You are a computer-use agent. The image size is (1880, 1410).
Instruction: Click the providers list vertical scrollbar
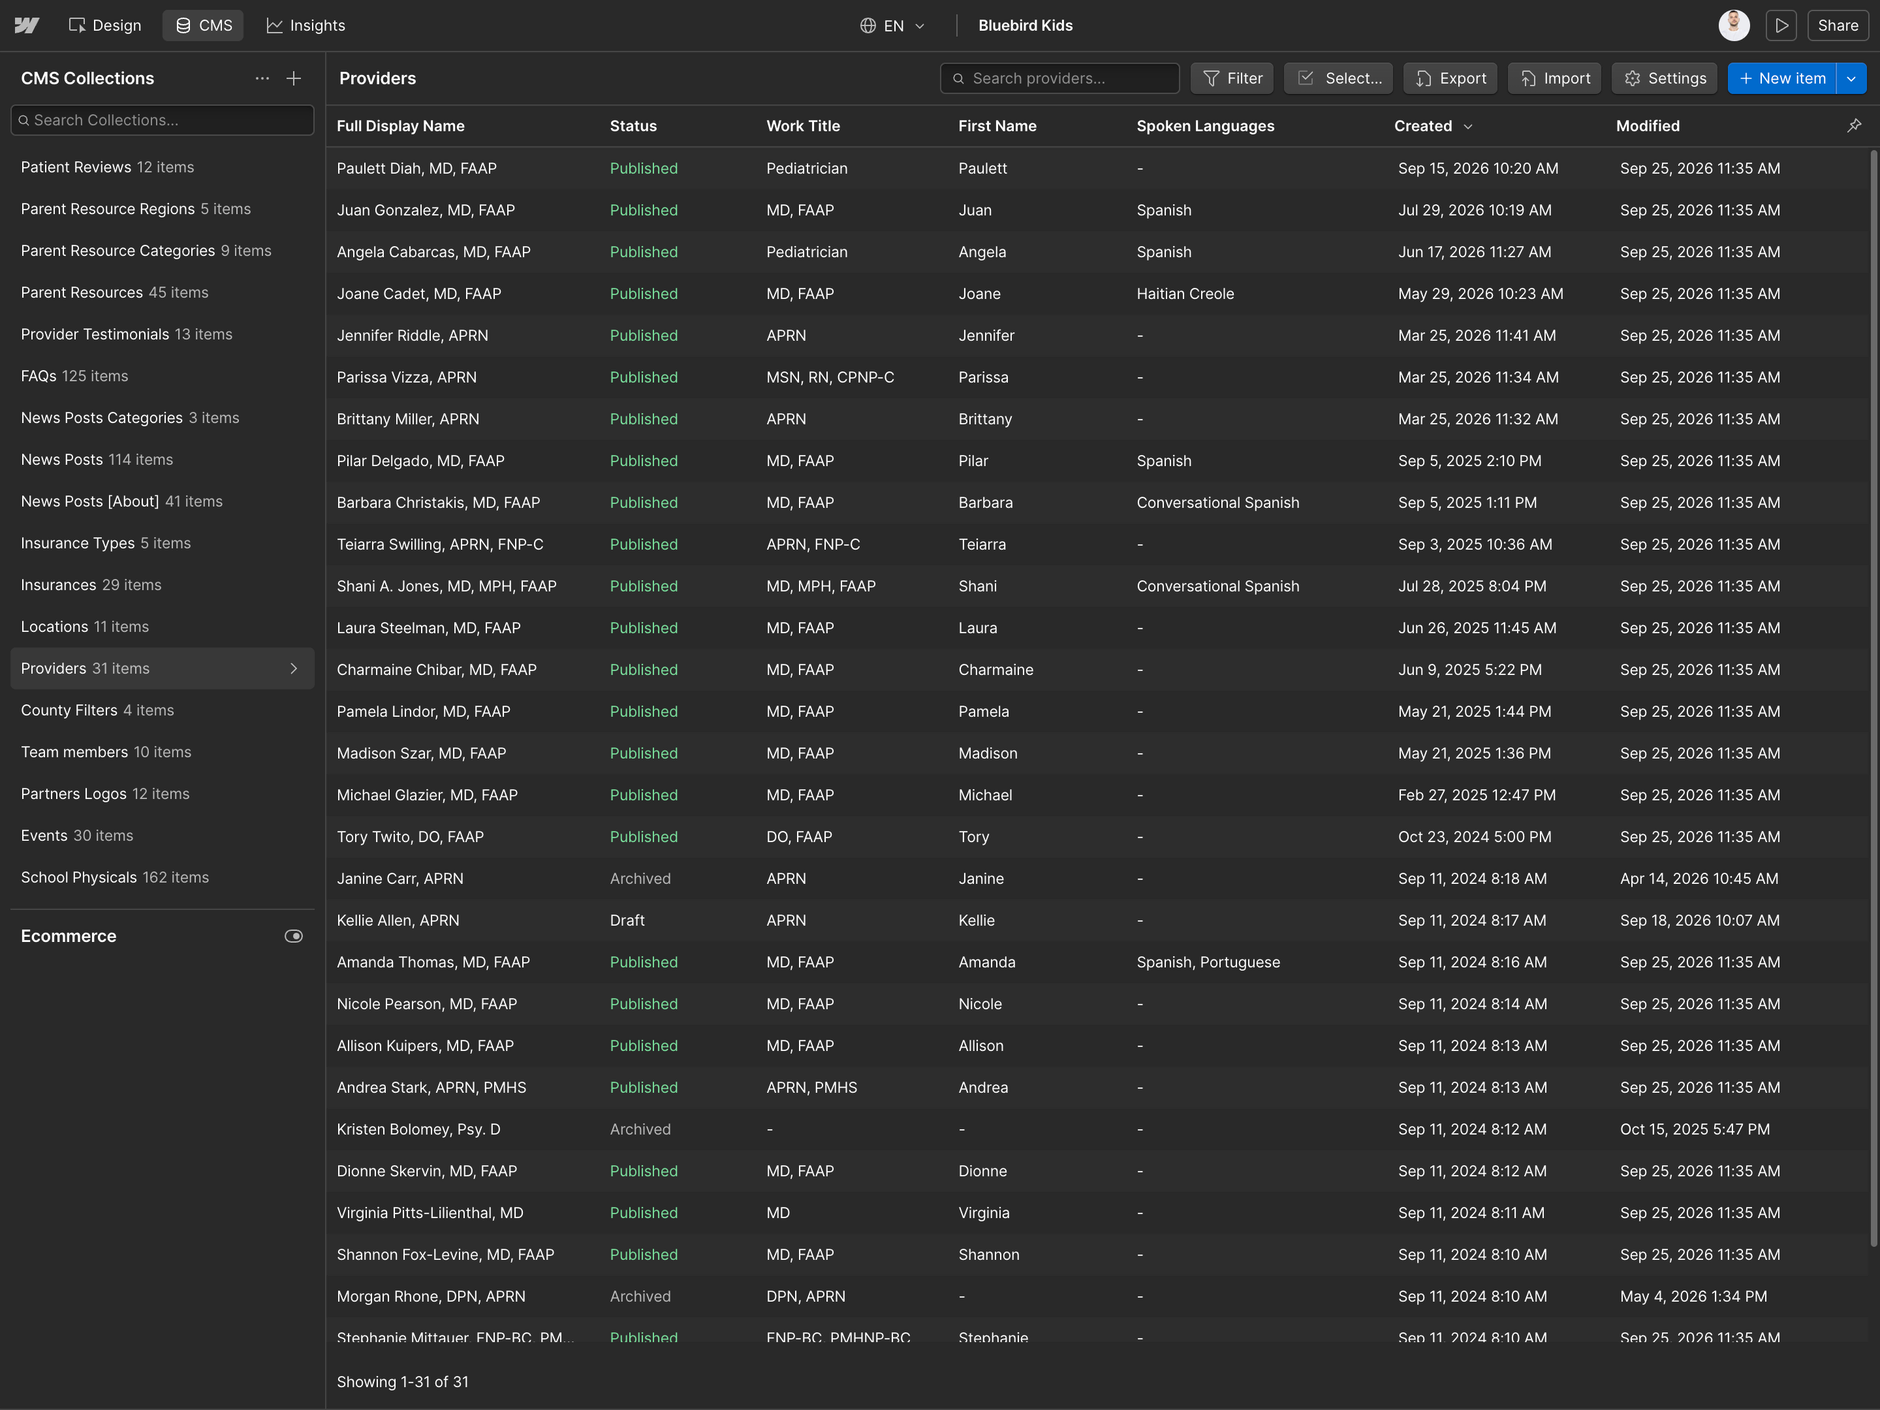(x=1874, y=698)
